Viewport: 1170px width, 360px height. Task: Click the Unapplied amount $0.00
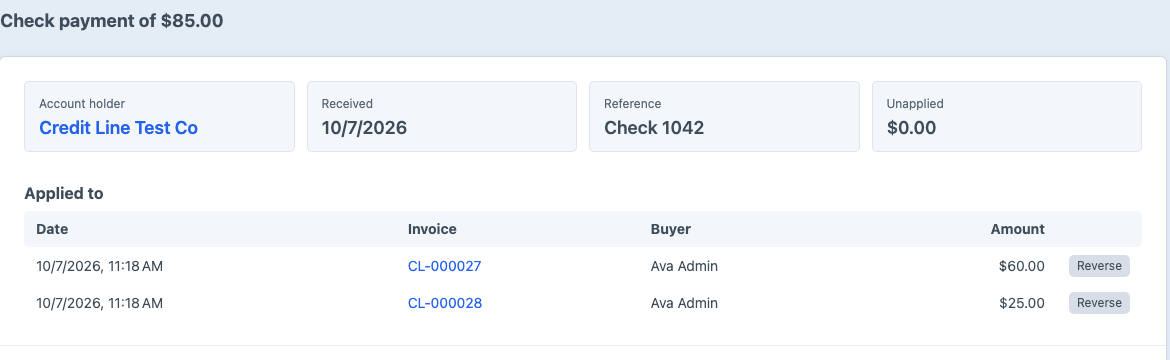pyautogui.click(x=911, y=128)
